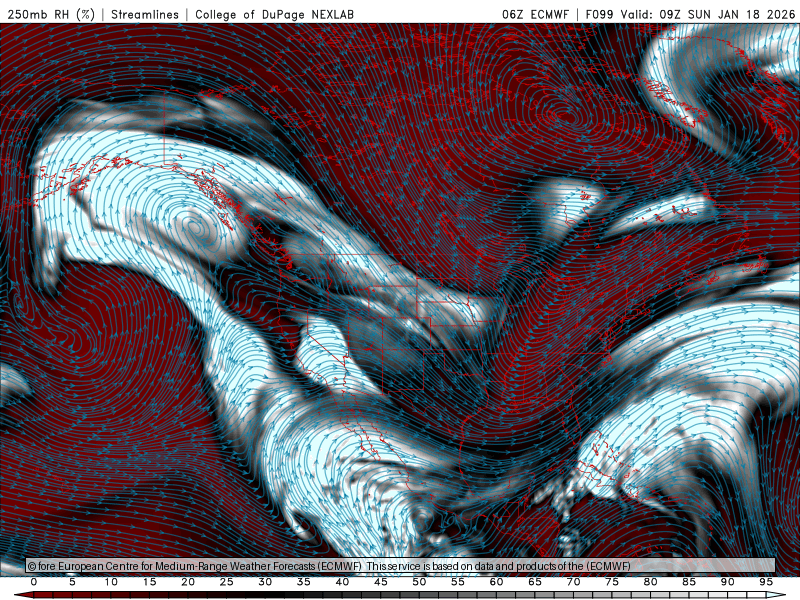Click the "250mb RH (%)" title text
Screen dimensions: 800x600
click(x=51, y=14)
